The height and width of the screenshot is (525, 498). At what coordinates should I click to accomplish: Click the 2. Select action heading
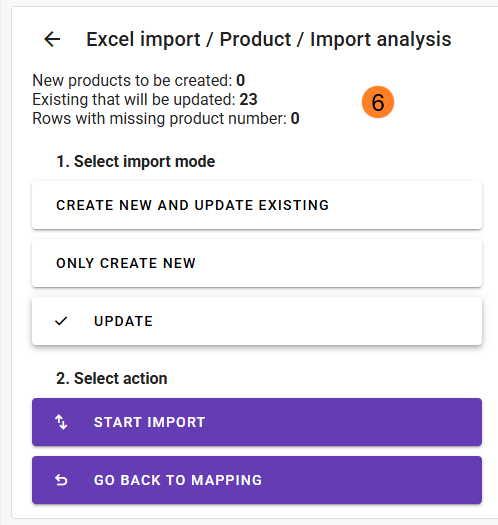point(112,378)
